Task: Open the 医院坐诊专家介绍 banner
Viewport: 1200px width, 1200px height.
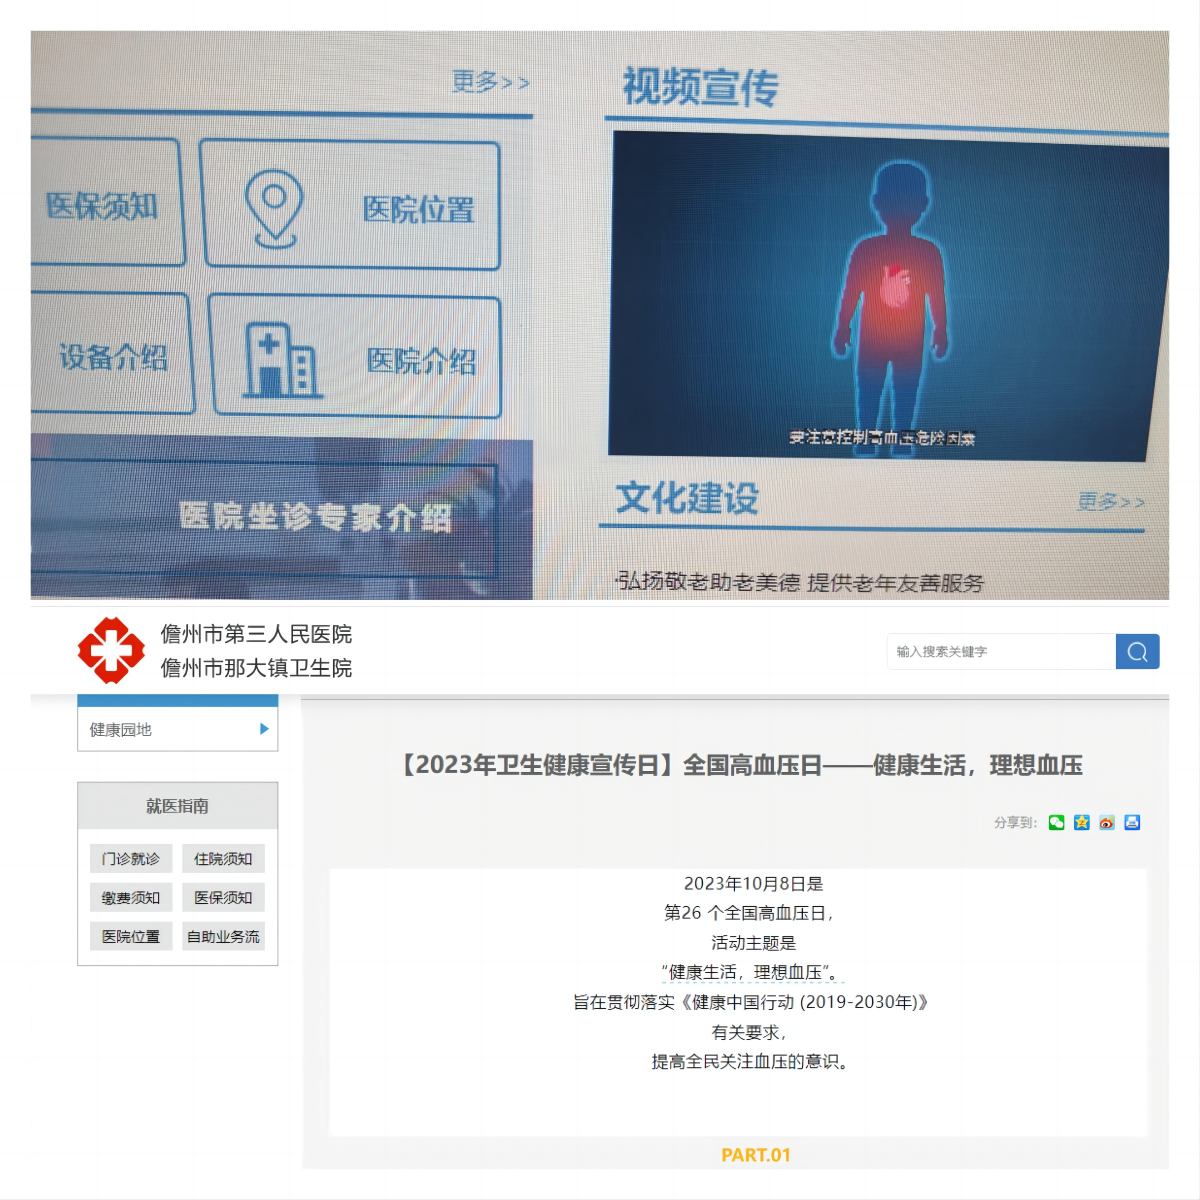Action: [x=280, y=516]
